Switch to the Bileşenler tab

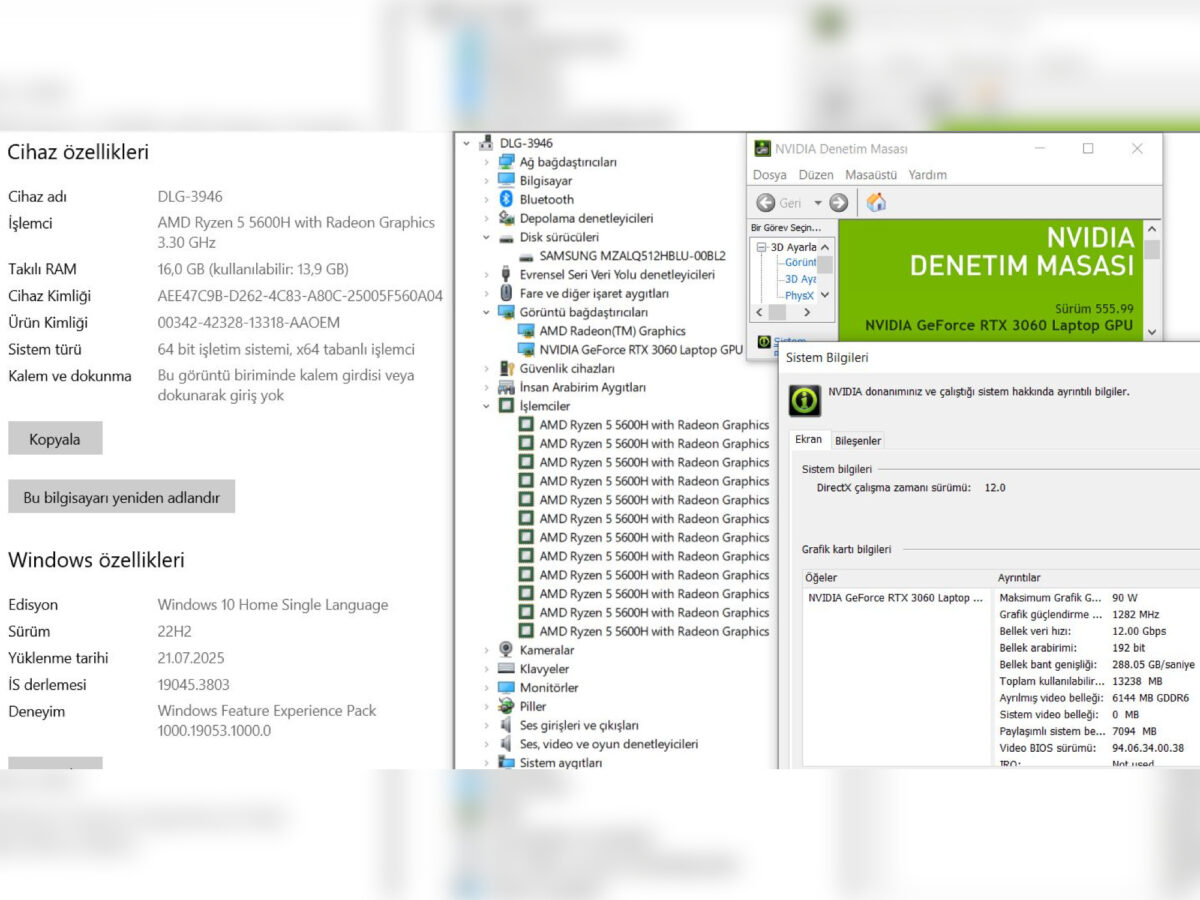858,440
